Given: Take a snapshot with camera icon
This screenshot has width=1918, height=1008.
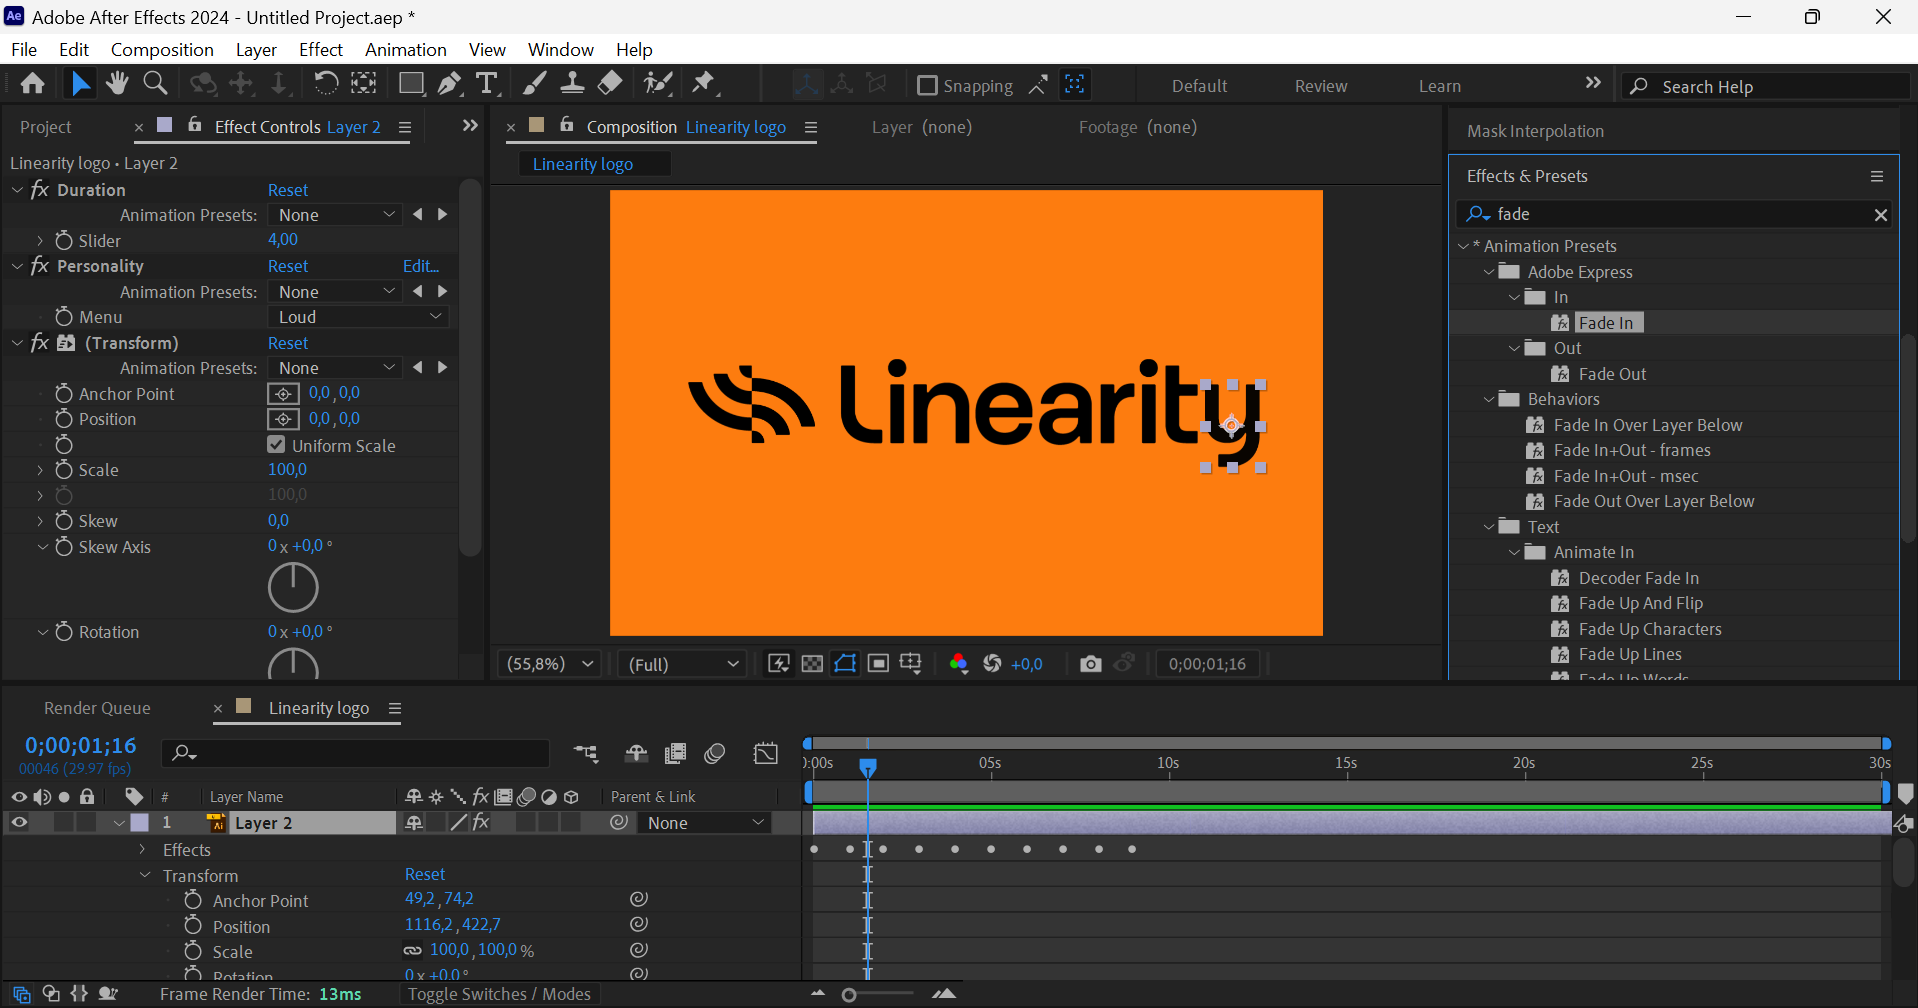Looking at the screenshot, I should coord(1090,664).
